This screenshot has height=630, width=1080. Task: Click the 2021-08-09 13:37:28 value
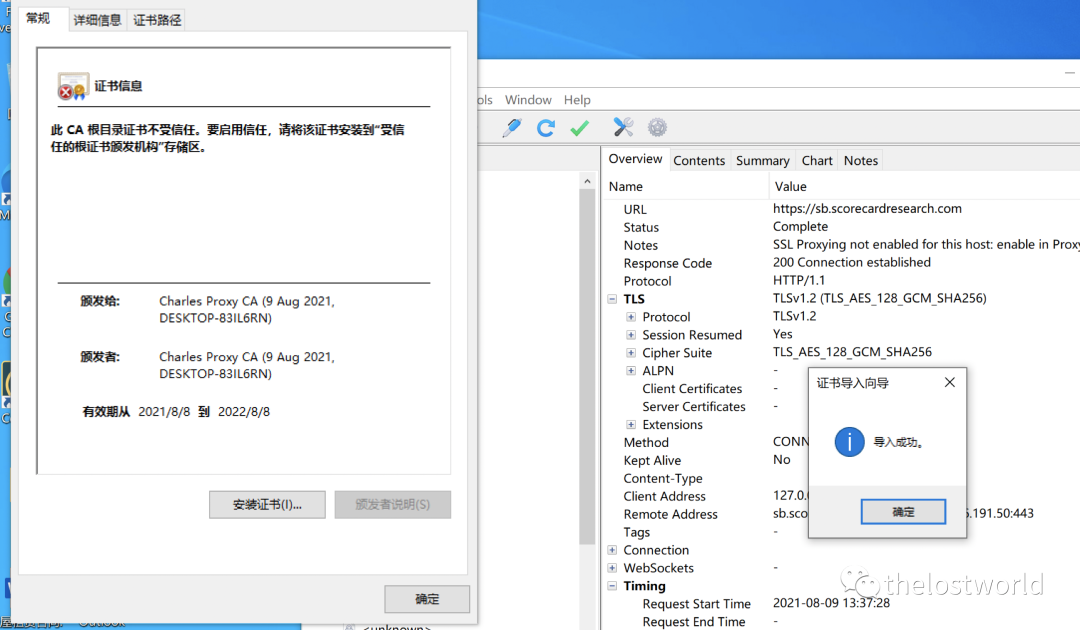(831, 602)
